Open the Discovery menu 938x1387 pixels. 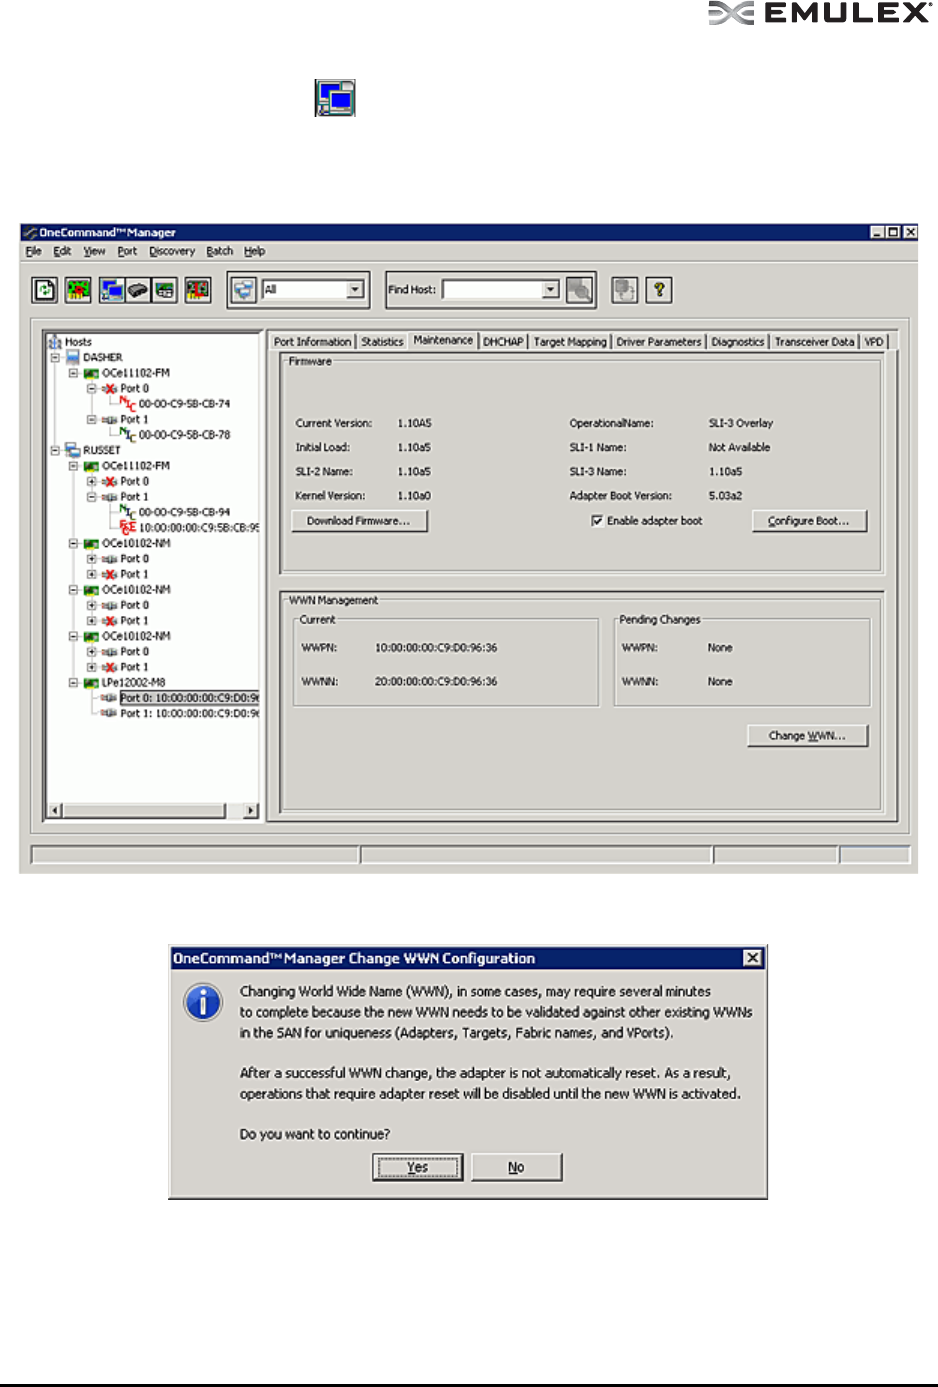click(x=172, y=252)
